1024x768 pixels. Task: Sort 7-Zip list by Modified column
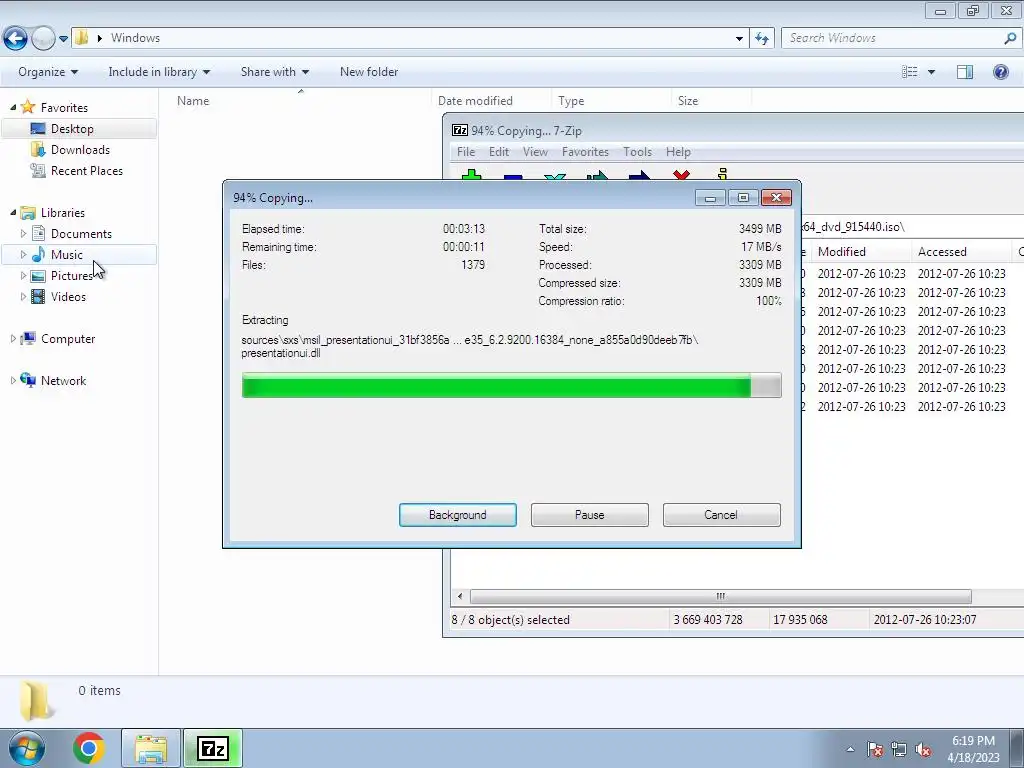pyautogui.click(x=841, y=251)
